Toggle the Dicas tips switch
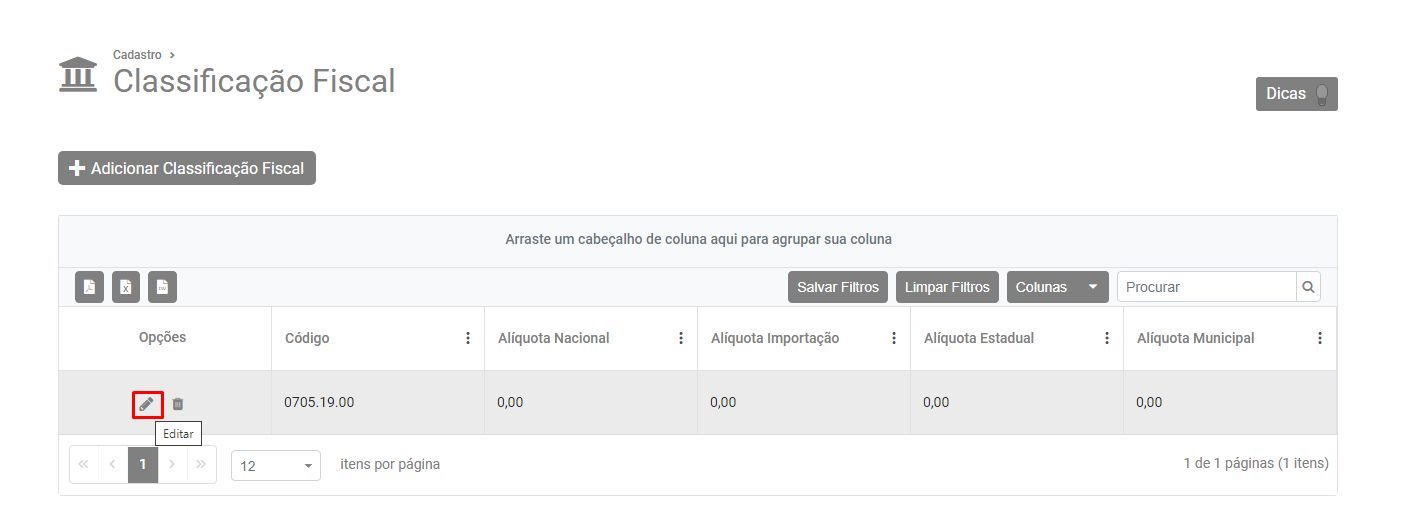 1322,94
